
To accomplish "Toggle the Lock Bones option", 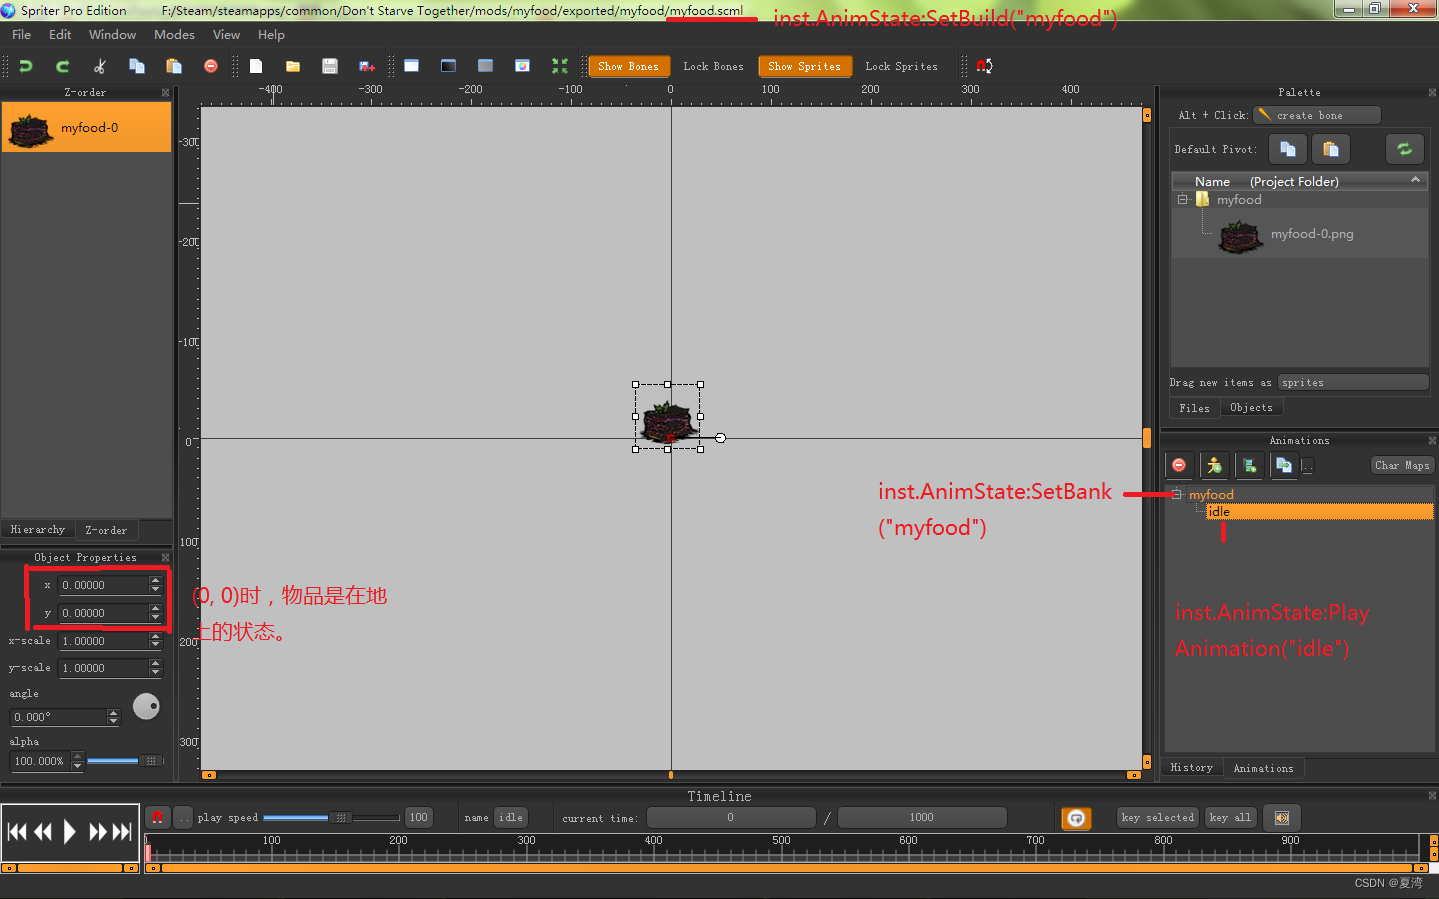I will pyautogui.click(x=713, y=66).
